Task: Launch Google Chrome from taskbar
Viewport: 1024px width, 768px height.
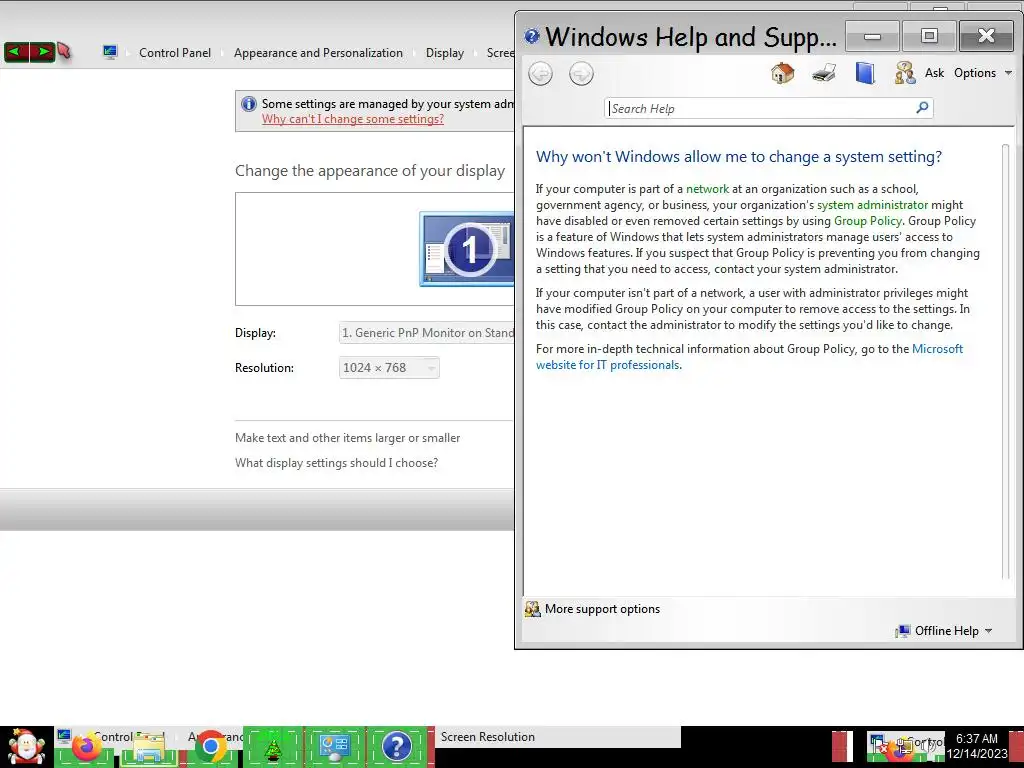Action: 210,746
